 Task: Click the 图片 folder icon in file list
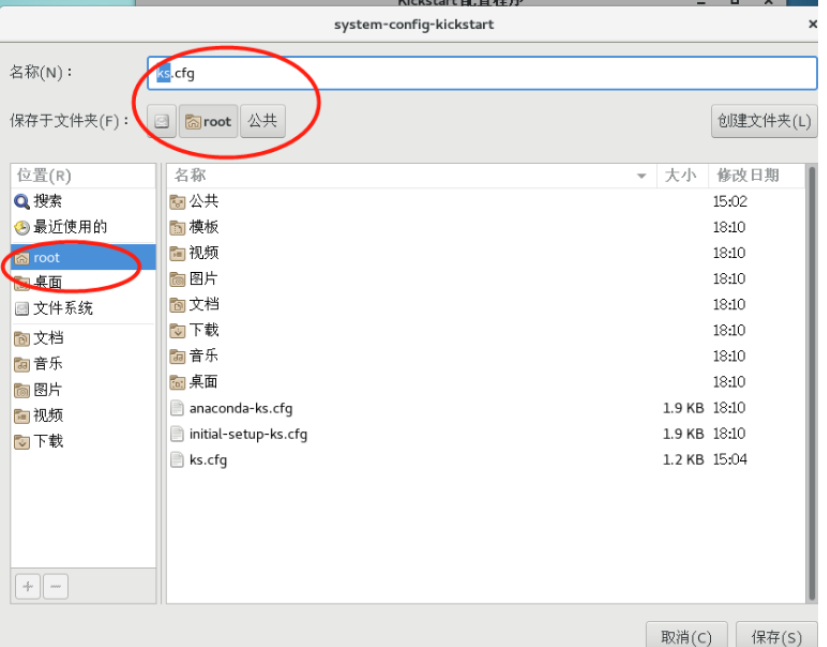177,279
